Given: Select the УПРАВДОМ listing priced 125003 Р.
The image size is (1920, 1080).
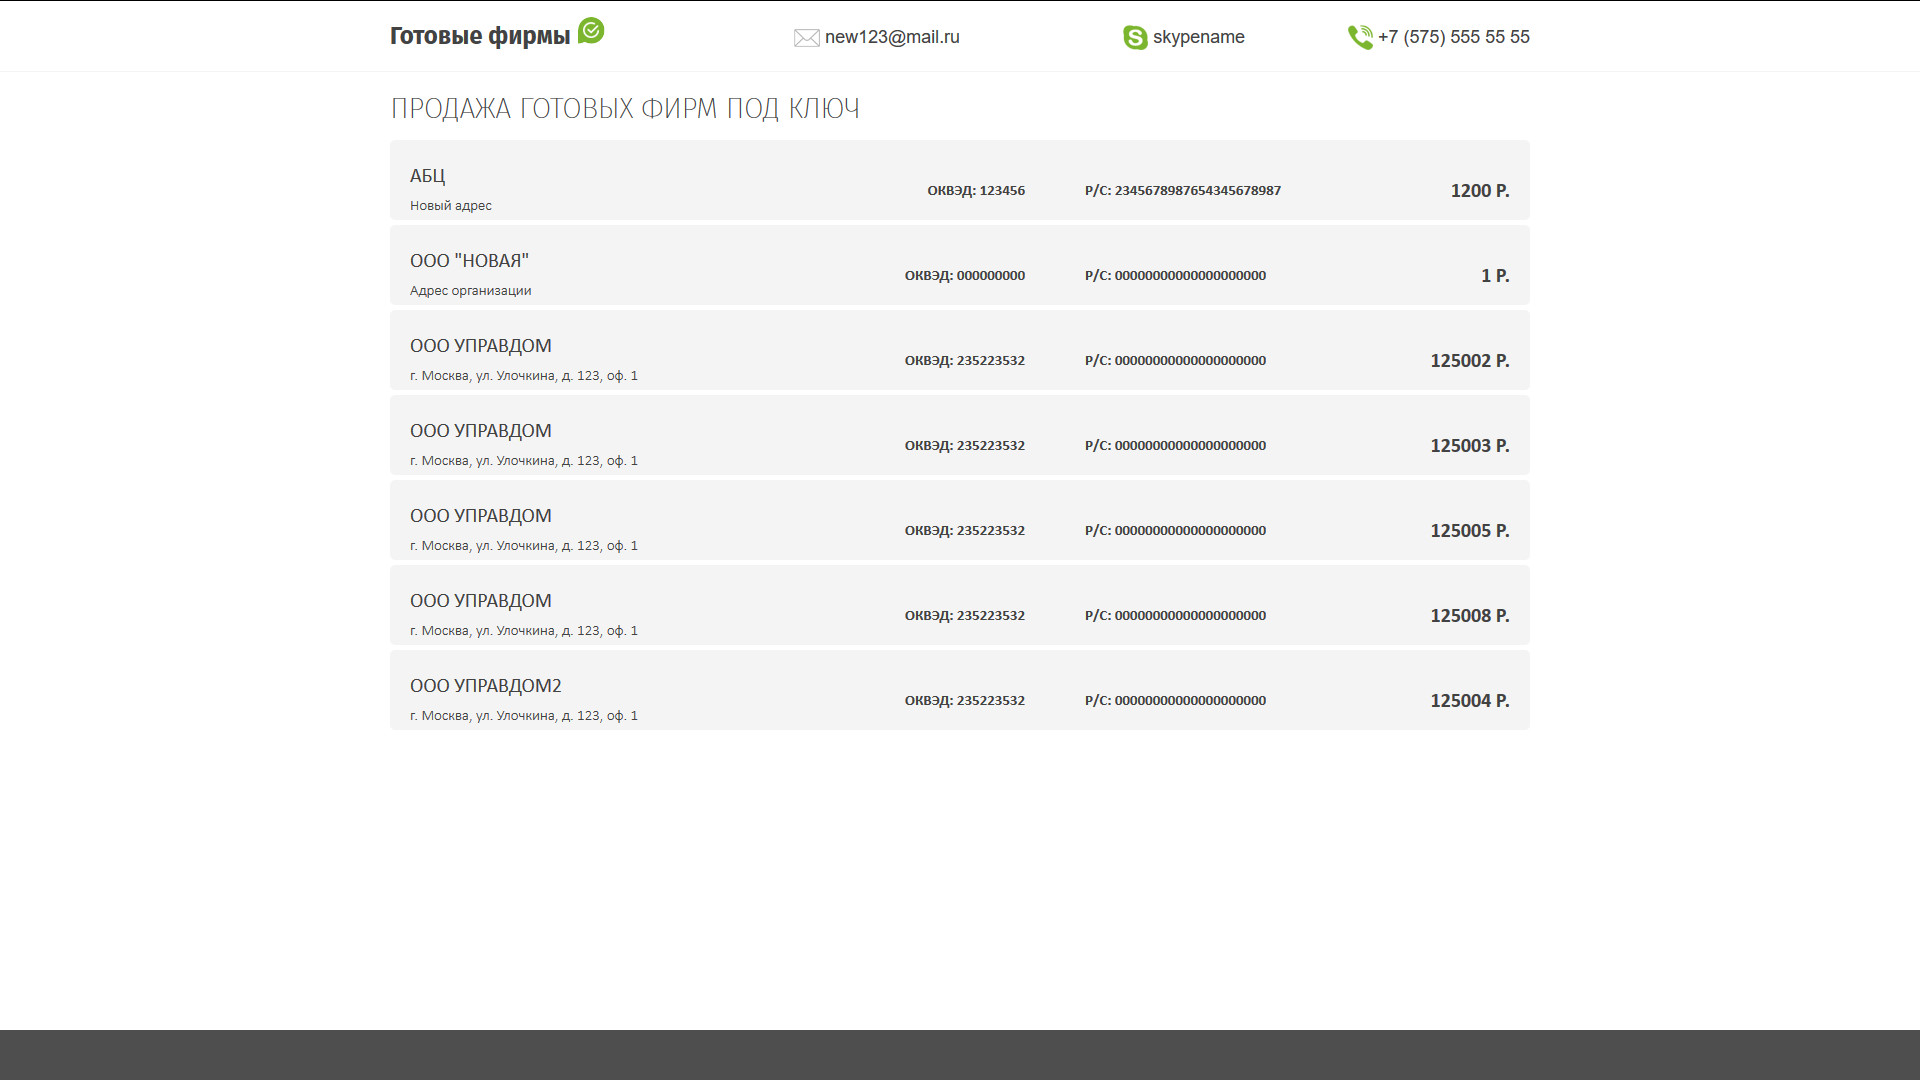Looking at the screenshot, I should (x=480, y=431).
